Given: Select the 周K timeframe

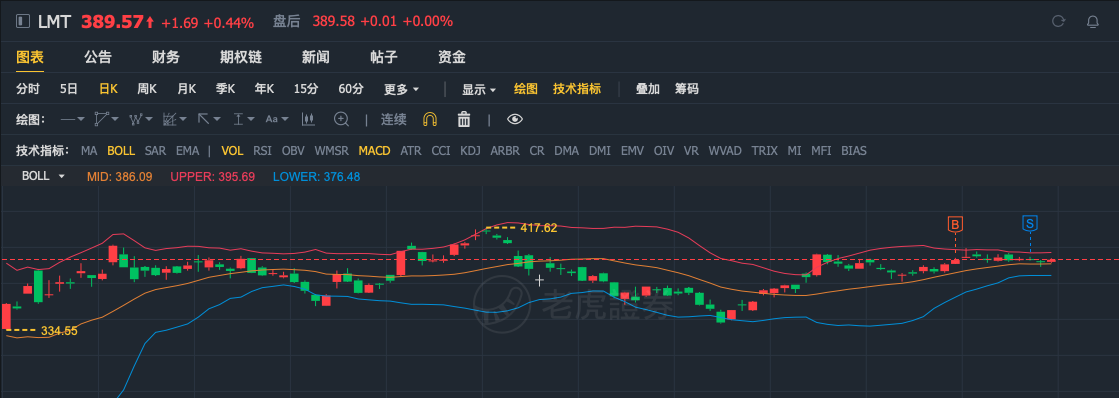Looking at the screenshot, I should pos(147,89).
